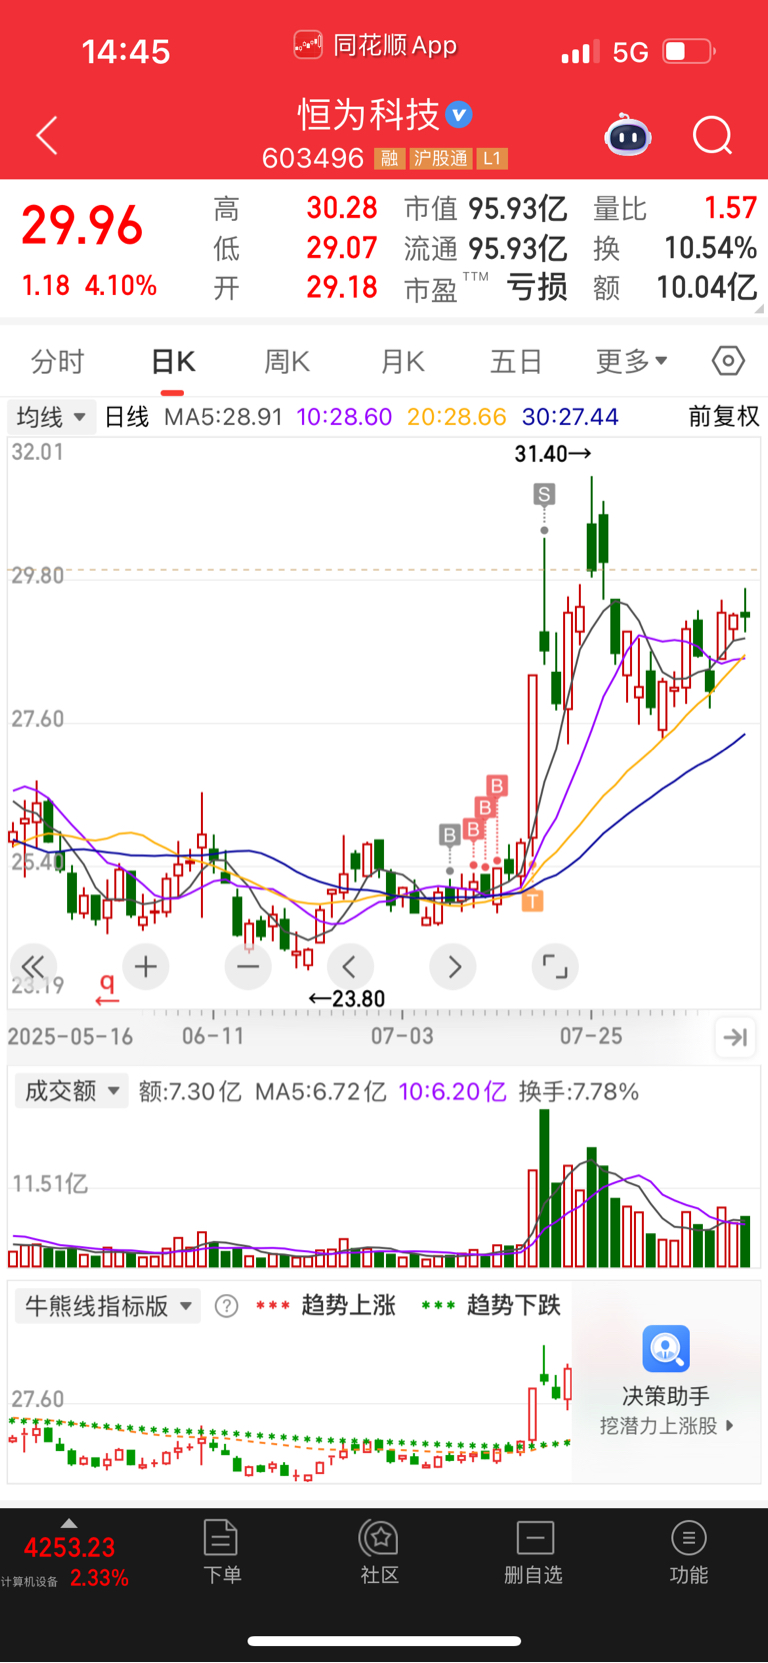768x1663 pixels.
Task: Open 下单 order icon
Action: click(221, 1552)
